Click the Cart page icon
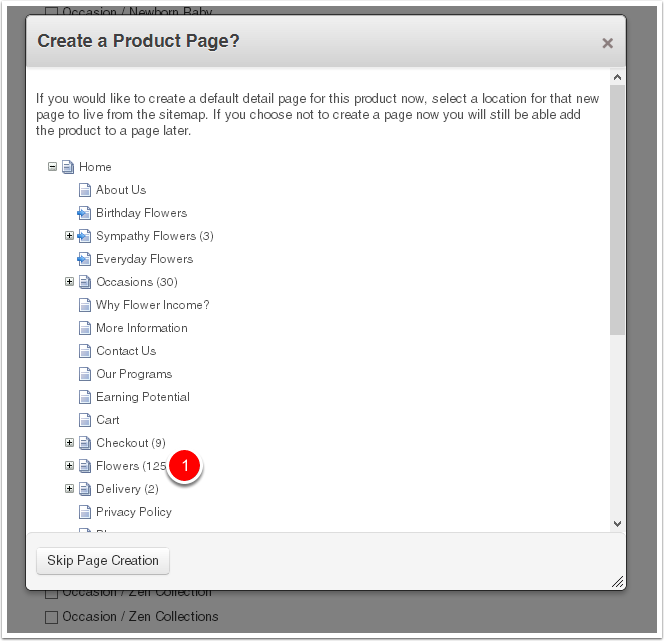Image resolution: width=664 pixels, height=641 pixels. click(x=85, y=420)
